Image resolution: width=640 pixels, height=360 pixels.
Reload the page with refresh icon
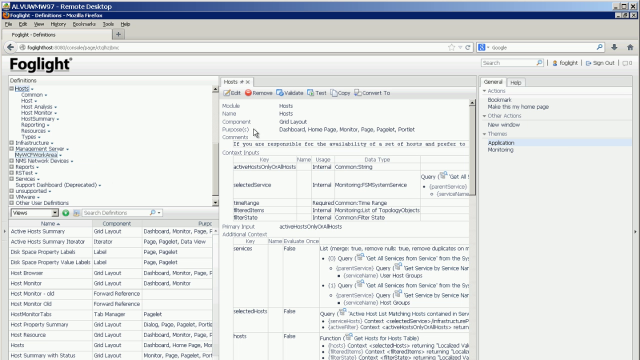(x=468, y=47)
